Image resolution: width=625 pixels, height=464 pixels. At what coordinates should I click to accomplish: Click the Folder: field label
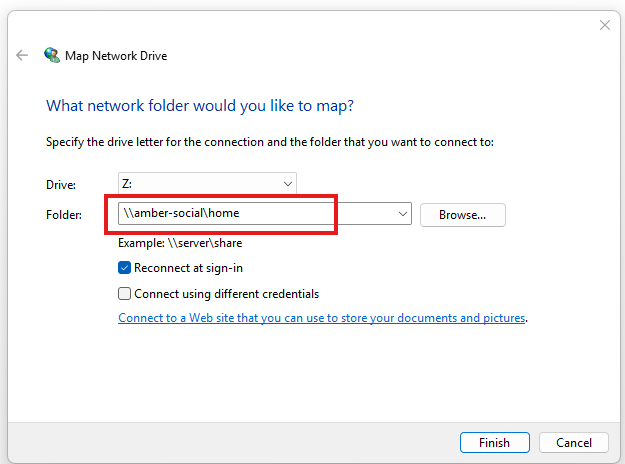[64, 215]
